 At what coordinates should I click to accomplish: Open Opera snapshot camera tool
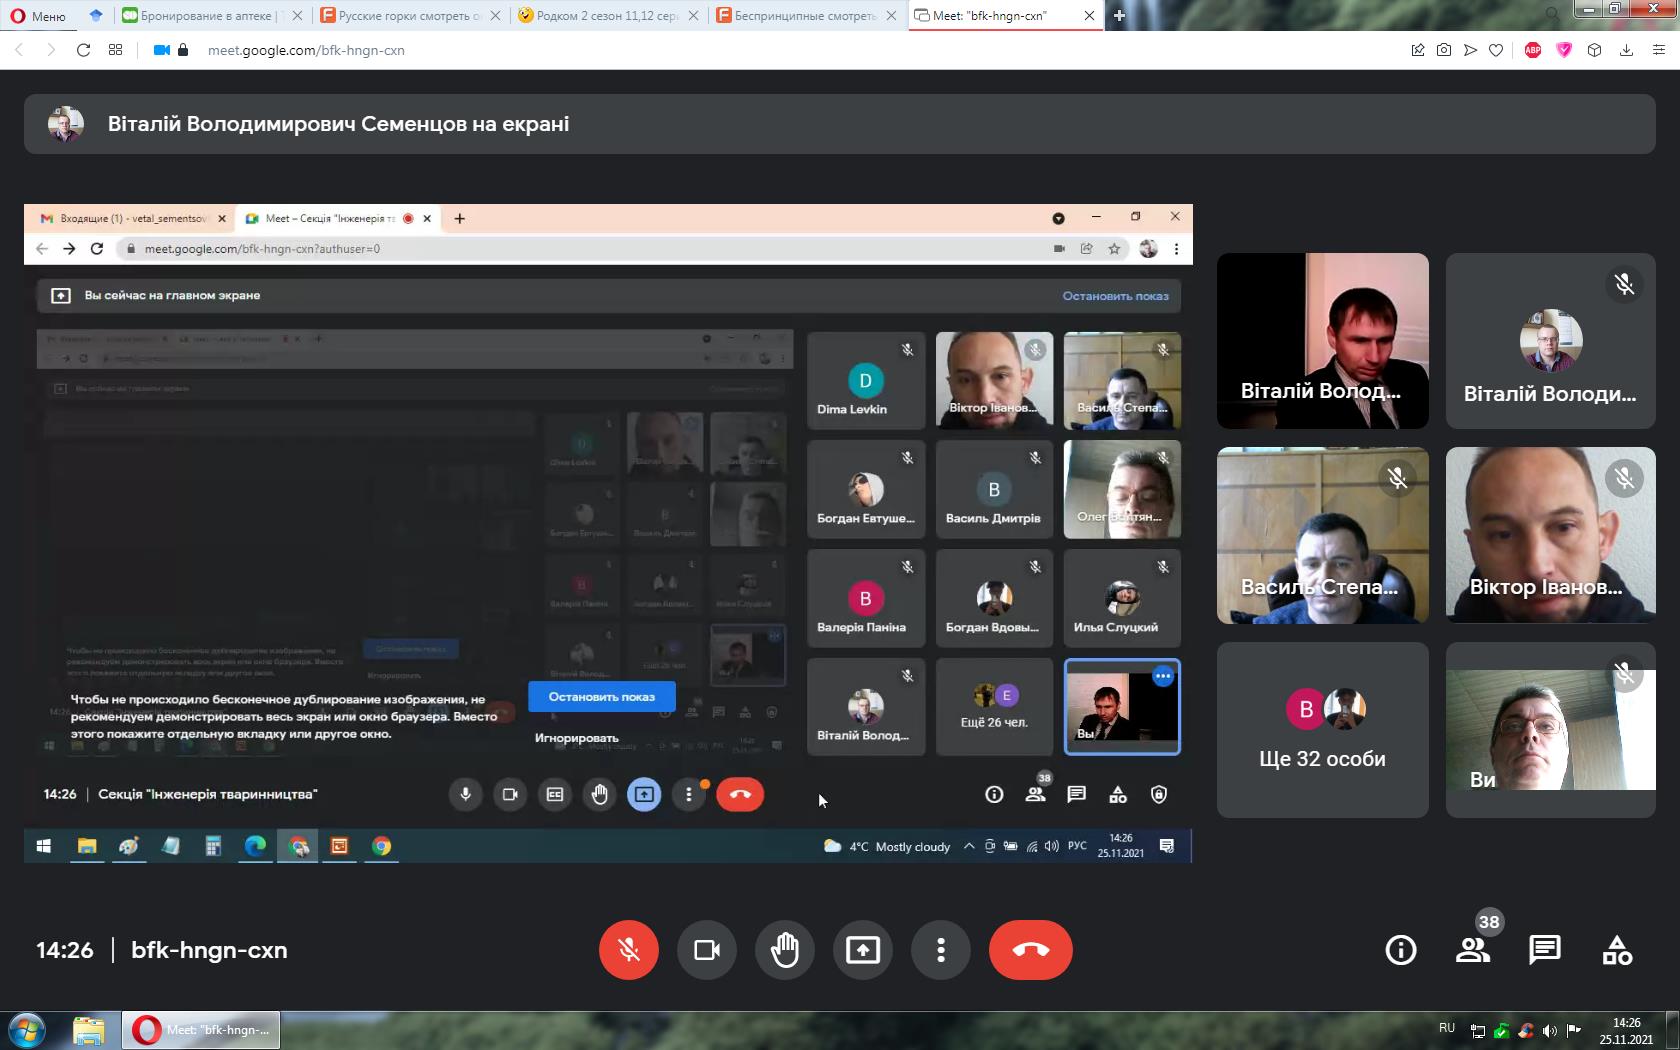click(x=1444, y=50)
